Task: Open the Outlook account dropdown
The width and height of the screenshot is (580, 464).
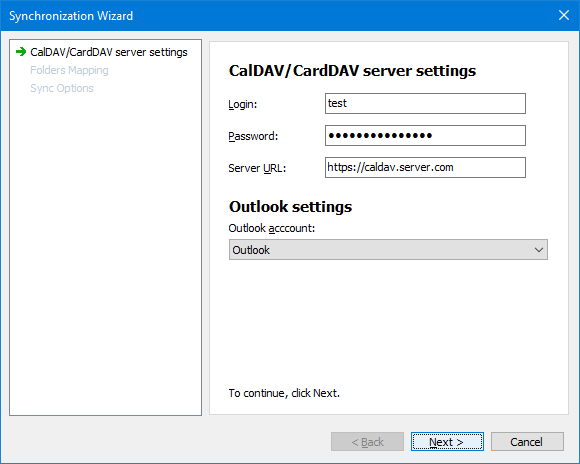Action: coord(388,250)
